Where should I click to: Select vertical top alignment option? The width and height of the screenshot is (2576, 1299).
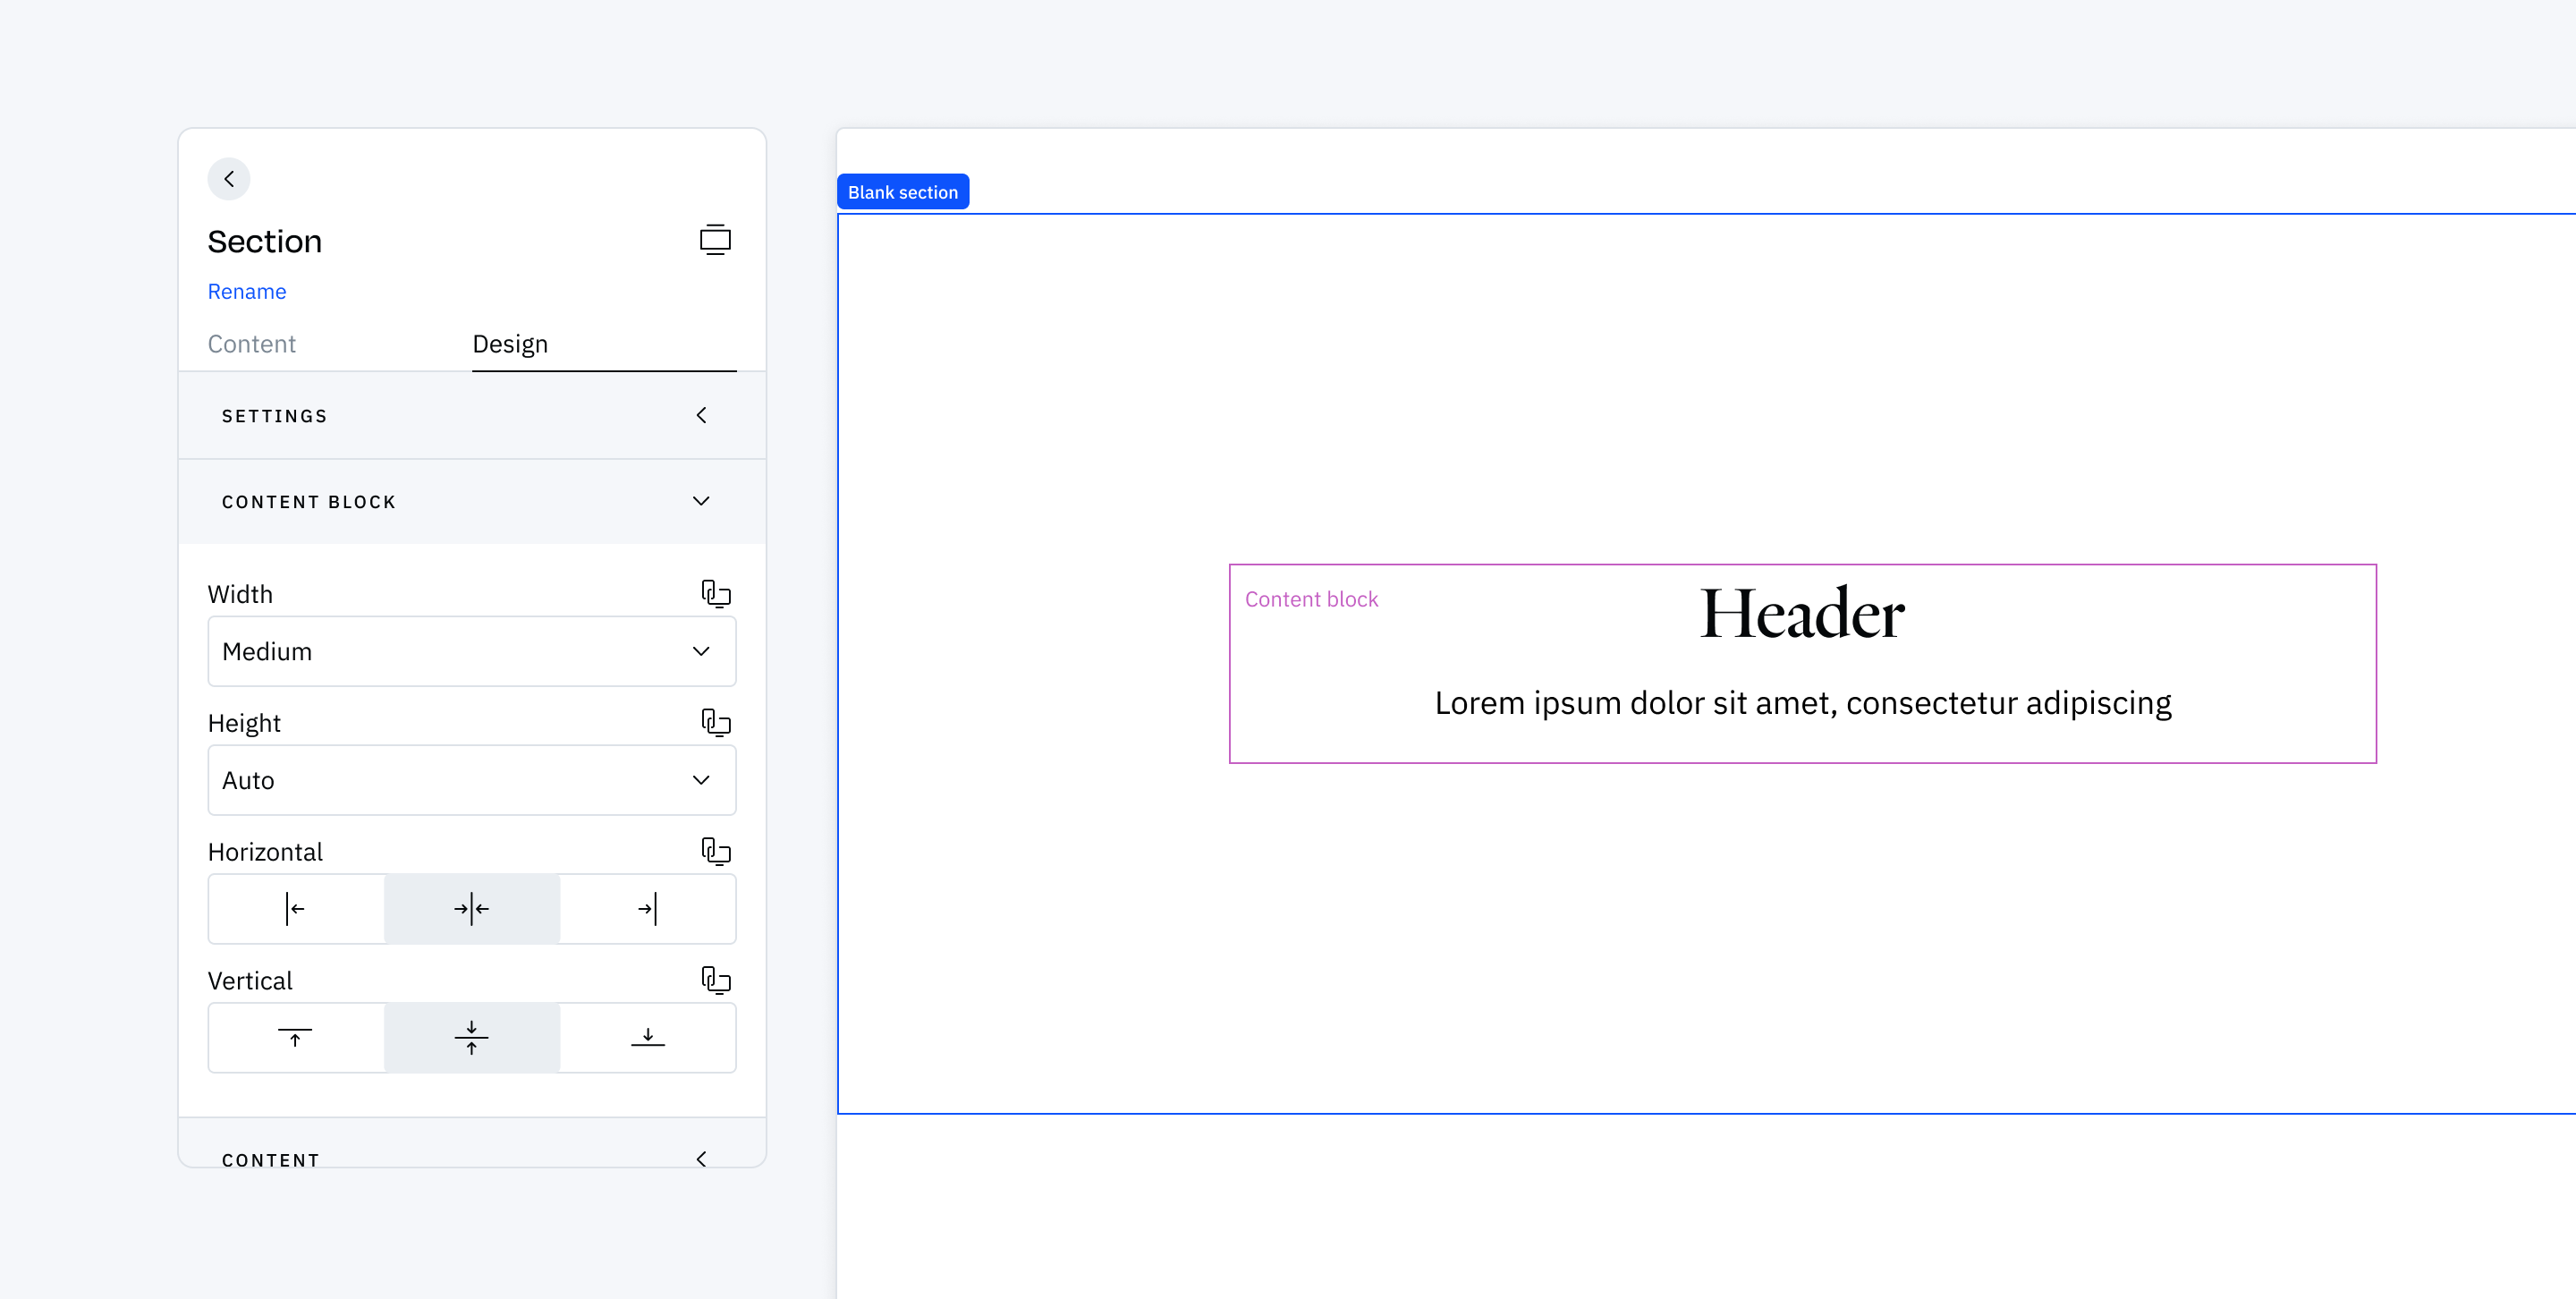pos(294,1037)
